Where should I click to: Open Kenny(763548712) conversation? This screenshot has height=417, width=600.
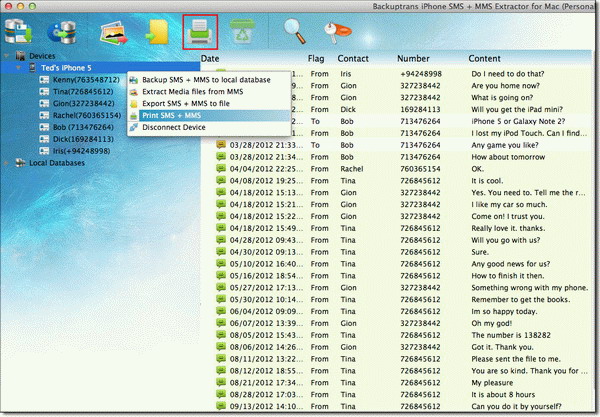86,80
